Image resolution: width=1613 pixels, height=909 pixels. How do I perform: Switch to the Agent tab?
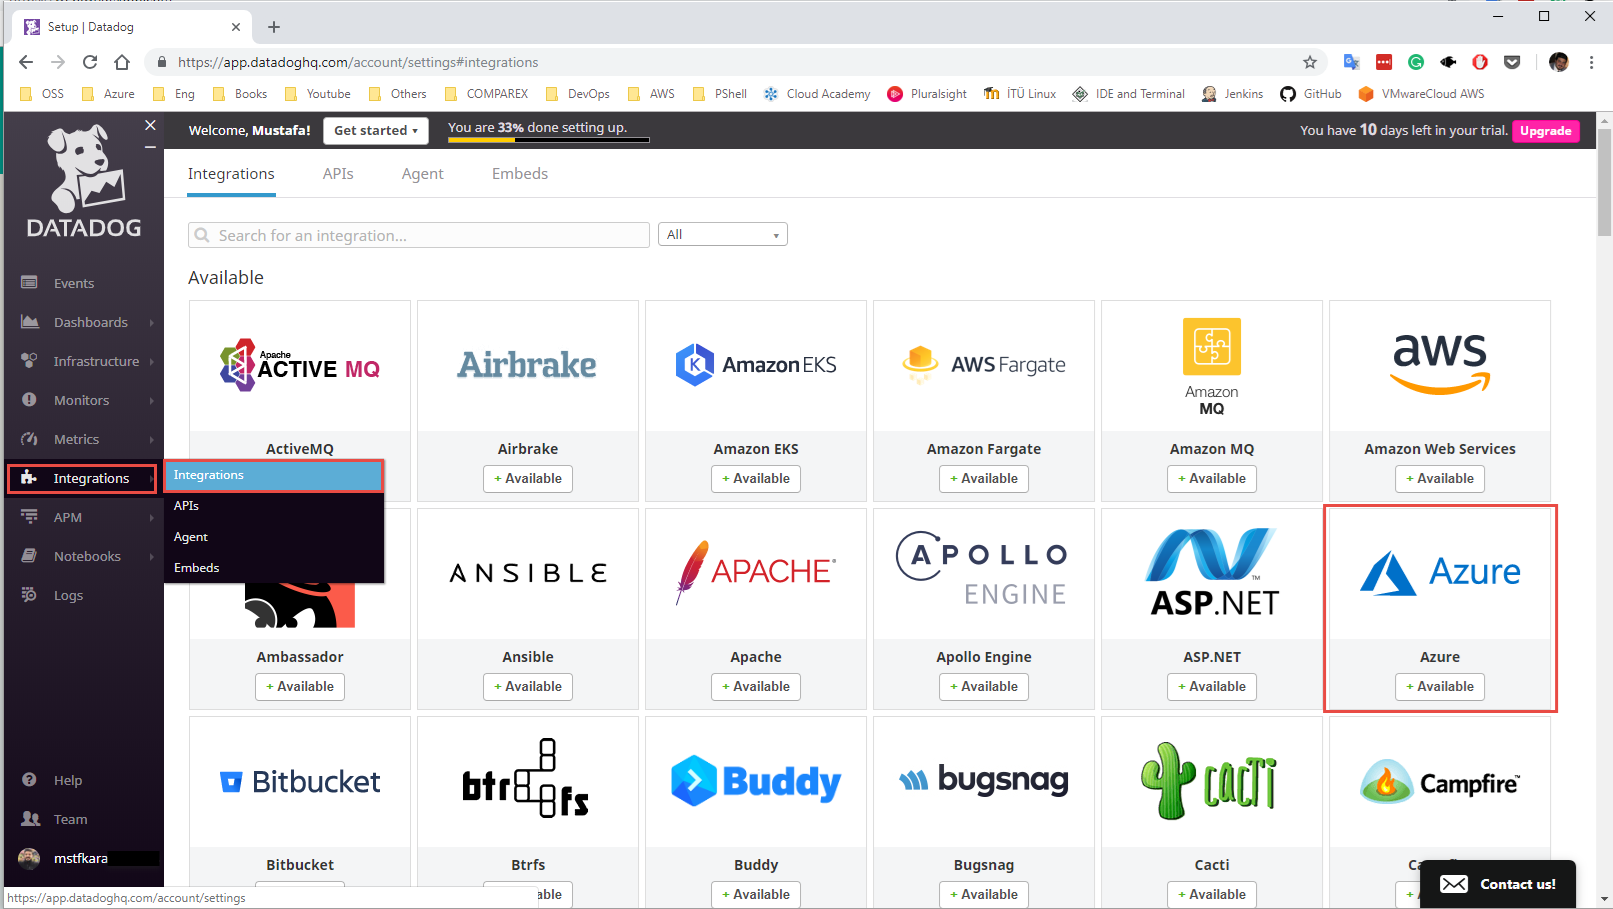pyautogui.click(x=422, y=174)
